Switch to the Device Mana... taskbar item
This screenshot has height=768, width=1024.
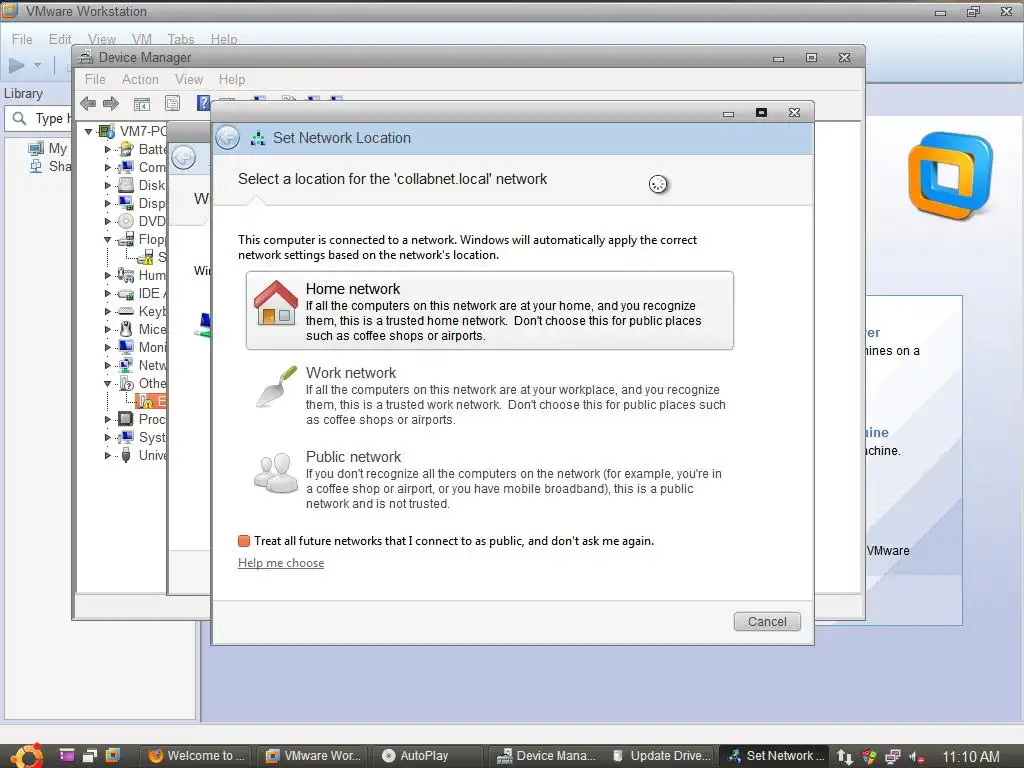[x=547, y=756]
